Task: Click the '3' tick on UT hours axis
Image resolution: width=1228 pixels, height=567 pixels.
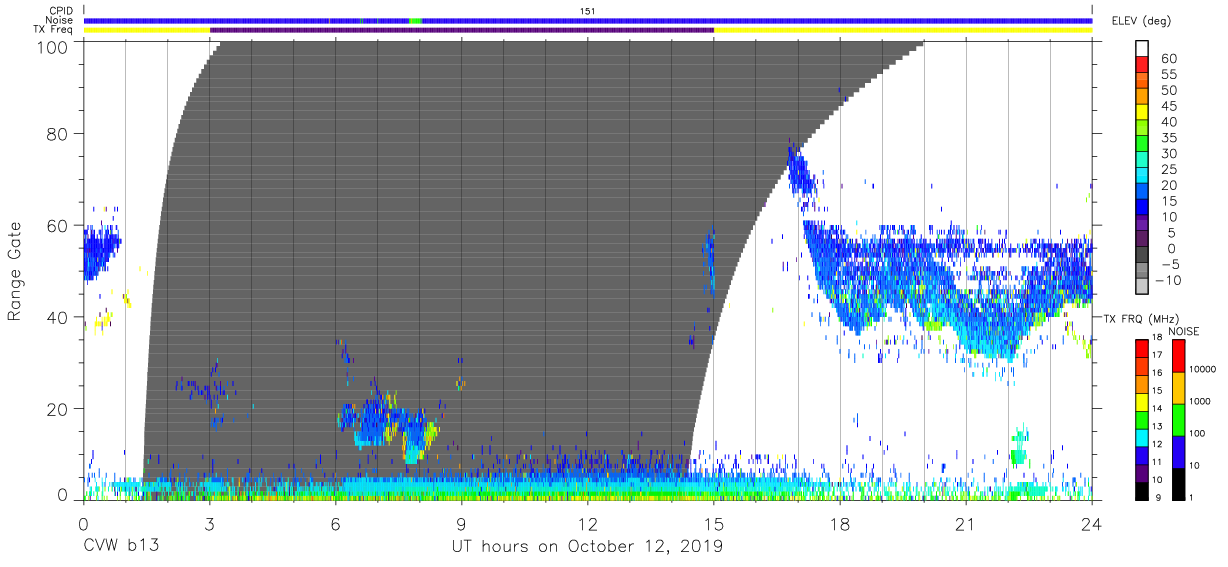Action: 209,523
